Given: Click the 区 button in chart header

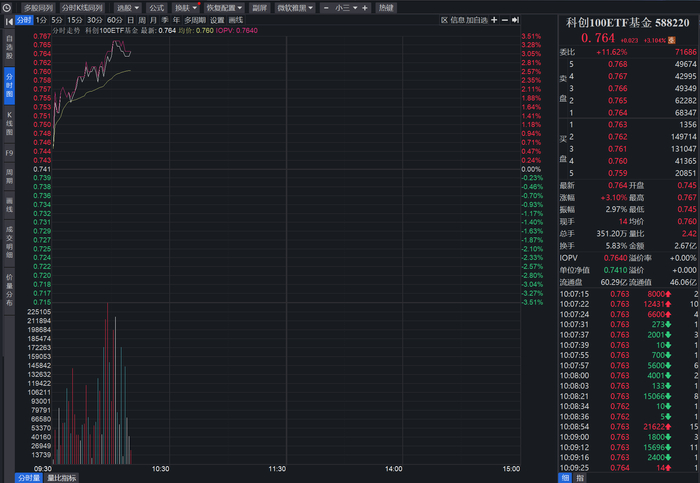Looking at the screenshot, I should 444,20.
